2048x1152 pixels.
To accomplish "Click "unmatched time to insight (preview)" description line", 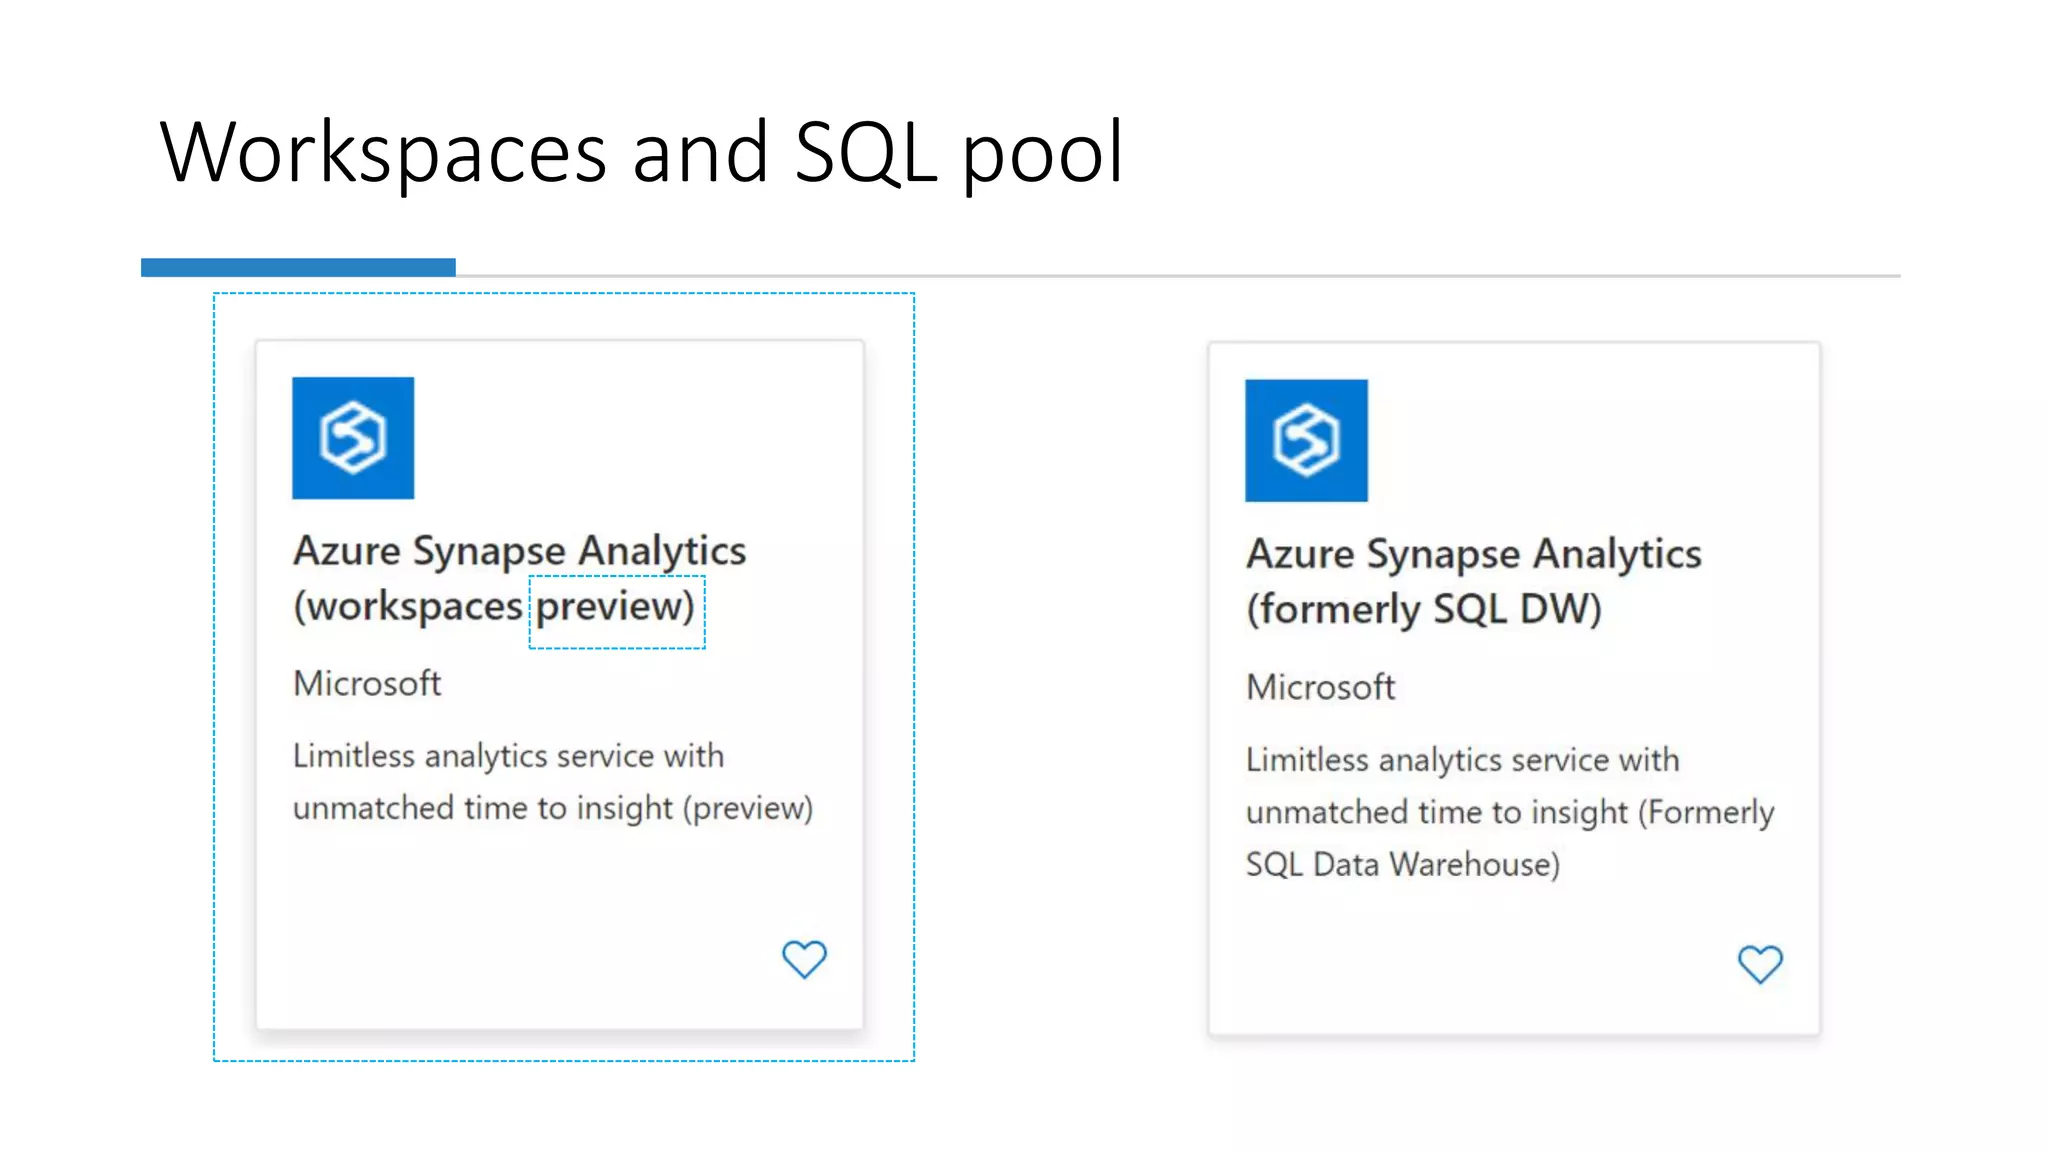I will (x=553, y=808).
